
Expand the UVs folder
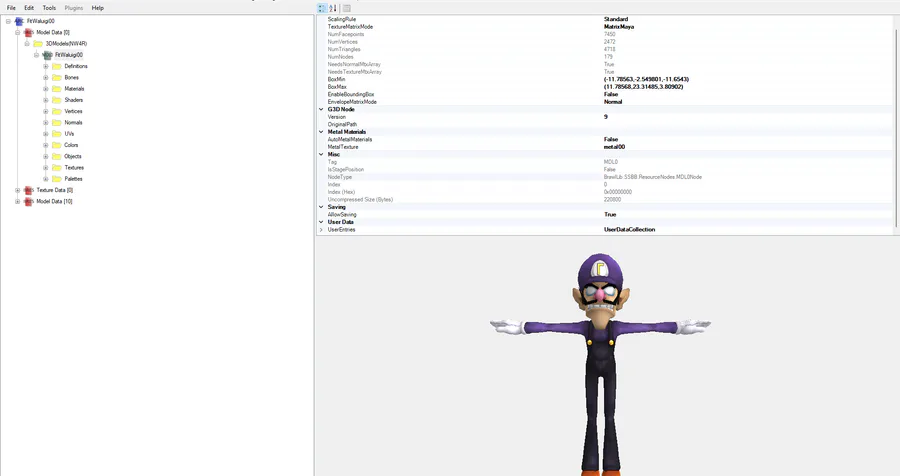(x=46, y=134)
